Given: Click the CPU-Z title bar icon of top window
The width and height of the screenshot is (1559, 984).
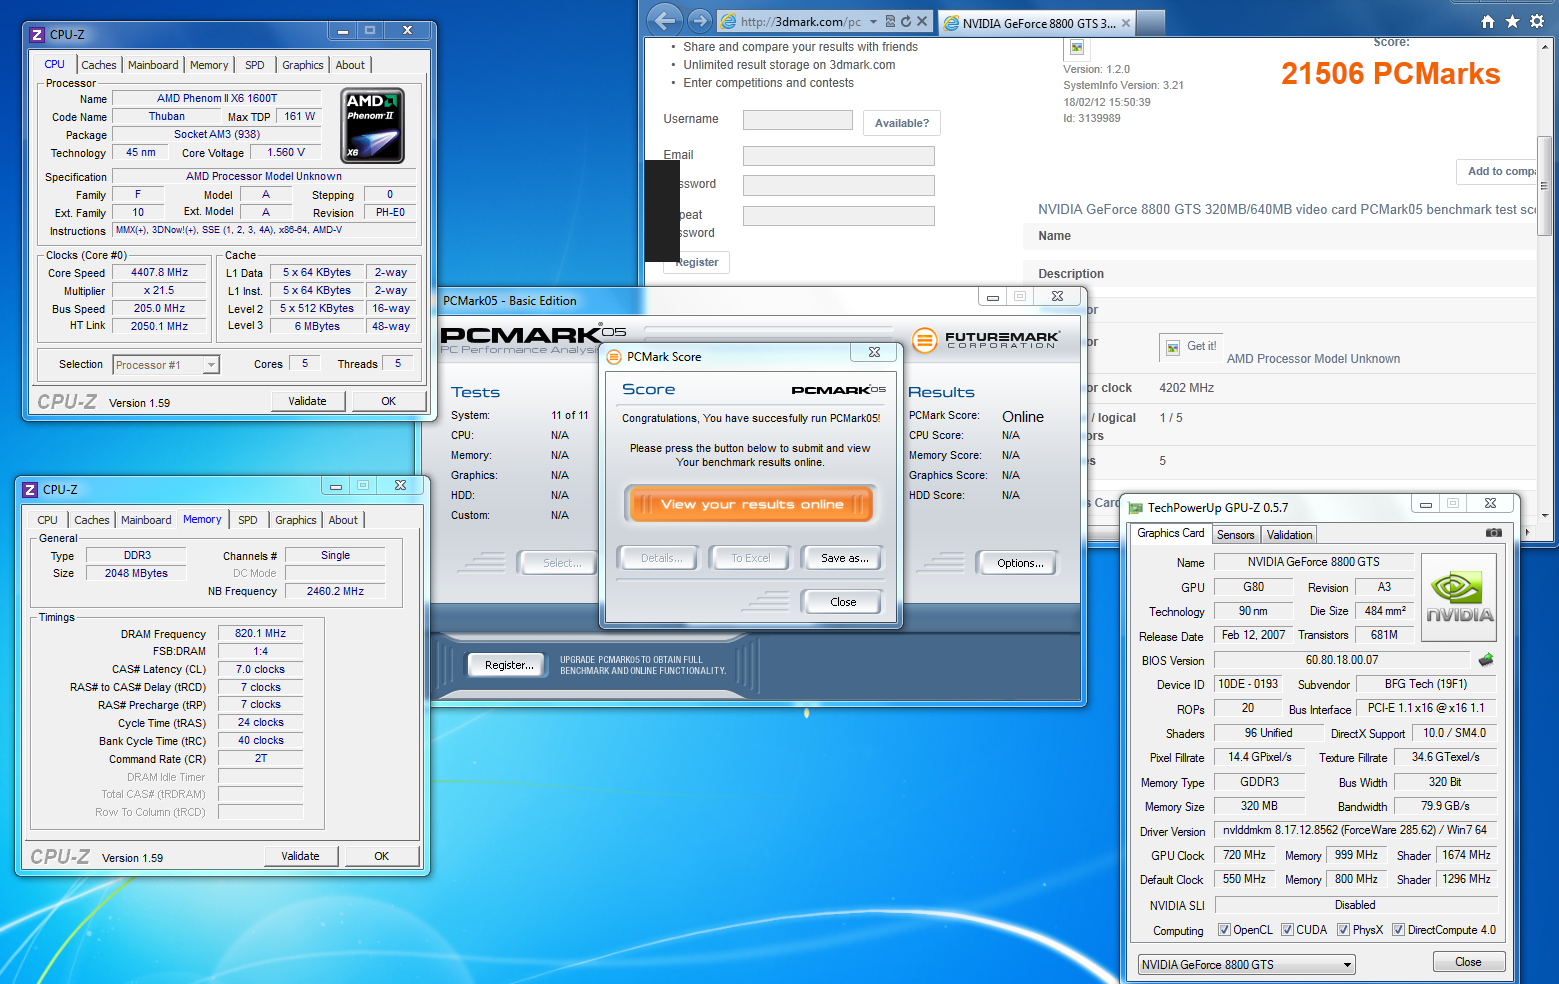Looking at the screenshot, I should point(37,35).
